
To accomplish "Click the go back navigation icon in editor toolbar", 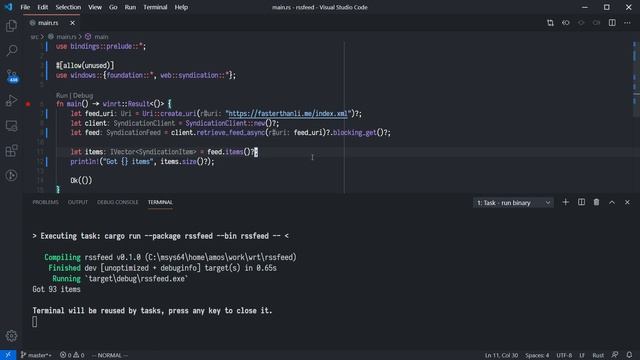I will 566,23.
